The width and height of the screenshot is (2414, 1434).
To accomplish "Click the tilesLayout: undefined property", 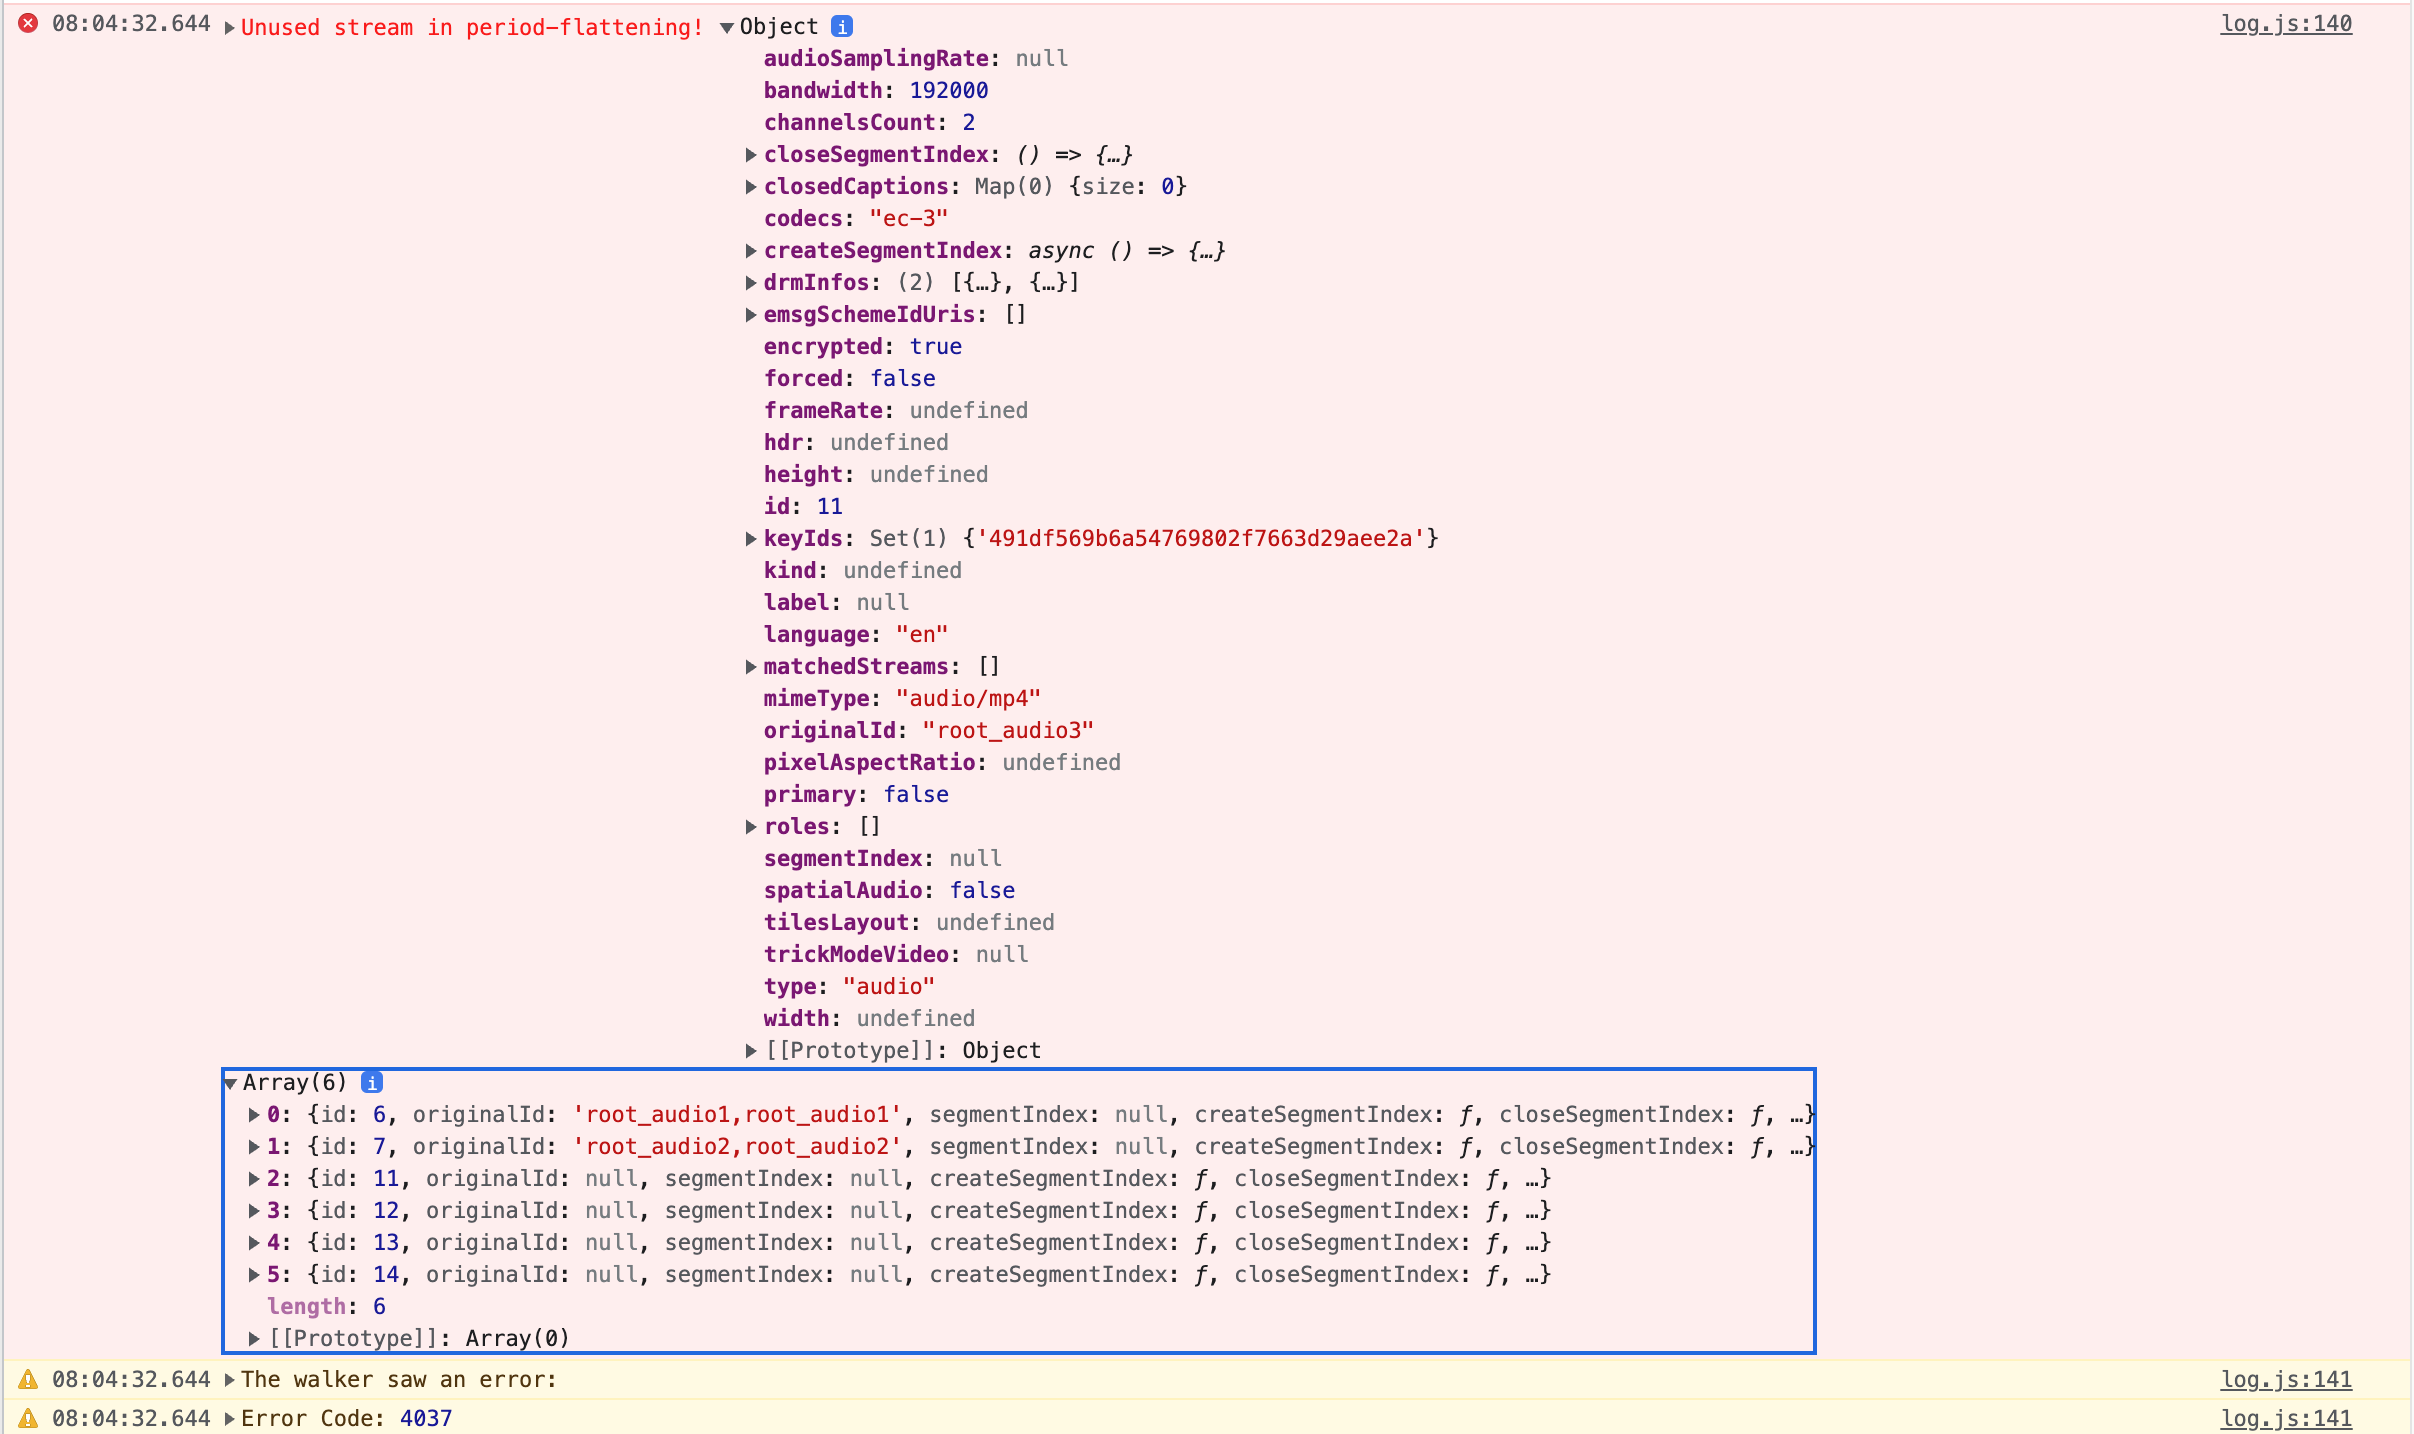I will tap(909, 923).
